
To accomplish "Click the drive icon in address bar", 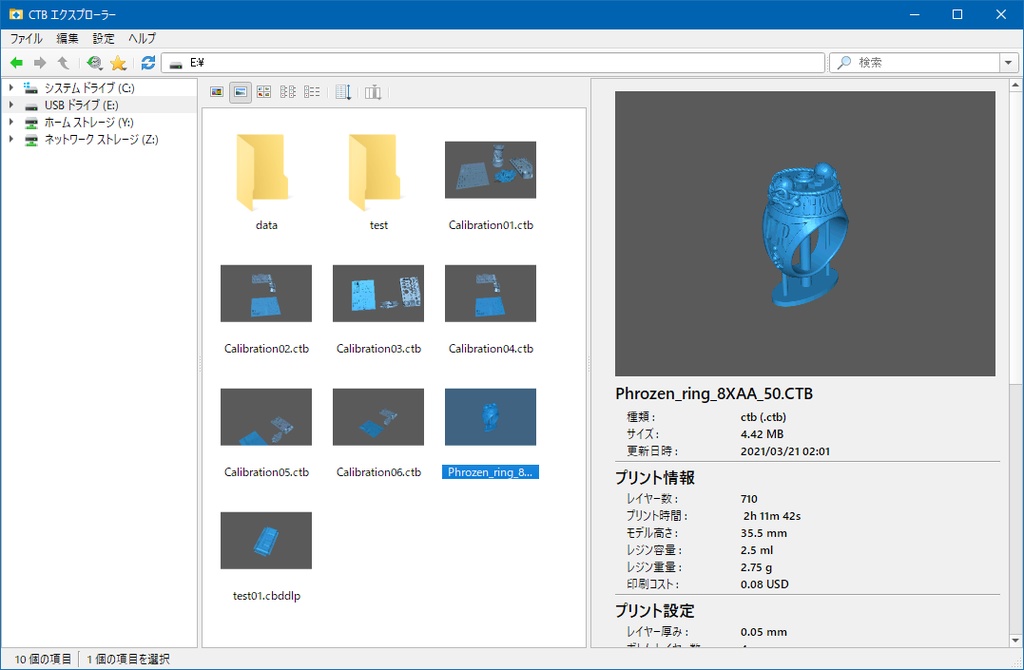I will [x=176, y=63].
